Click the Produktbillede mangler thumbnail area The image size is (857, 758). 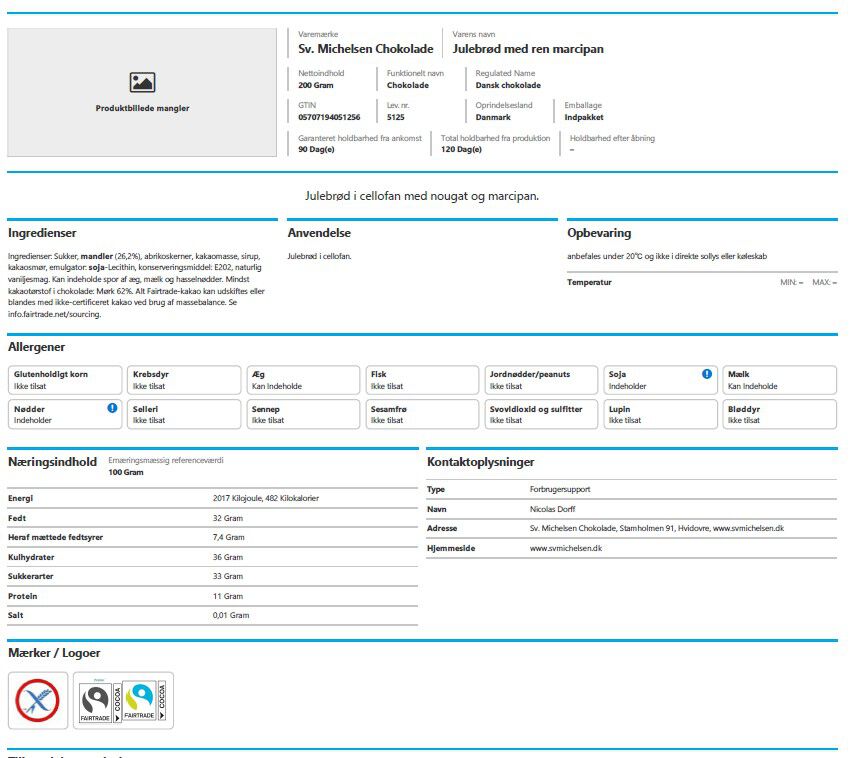tap(142, 92)
